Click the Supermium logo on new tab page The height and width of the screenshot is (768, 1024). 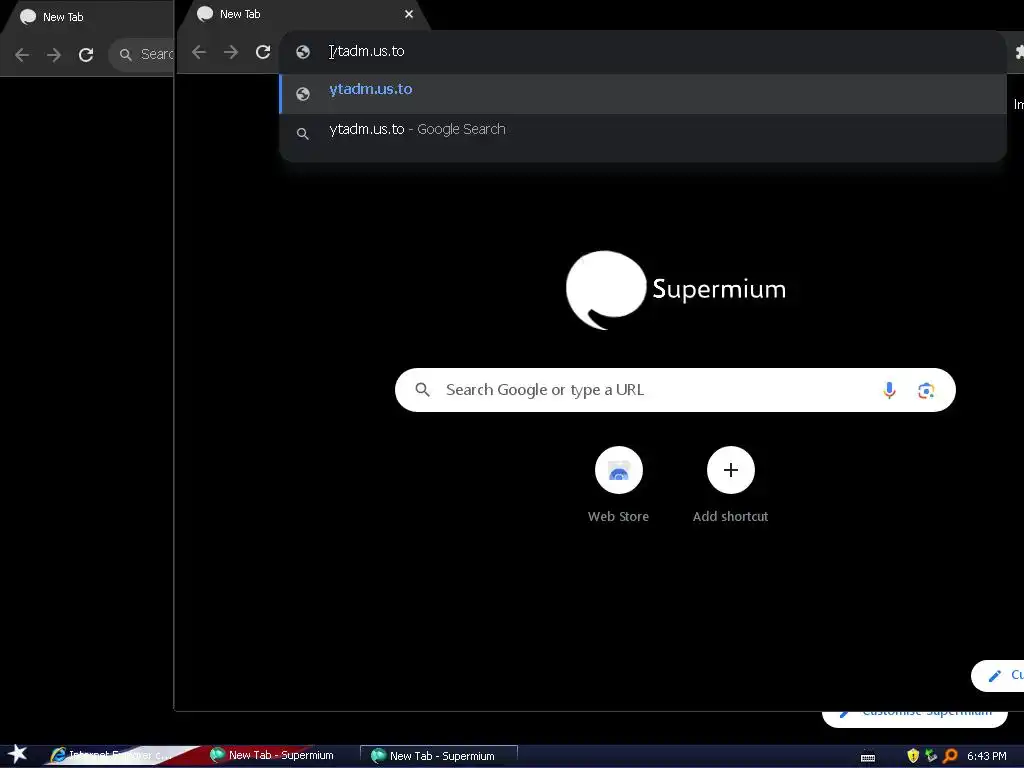676,290
